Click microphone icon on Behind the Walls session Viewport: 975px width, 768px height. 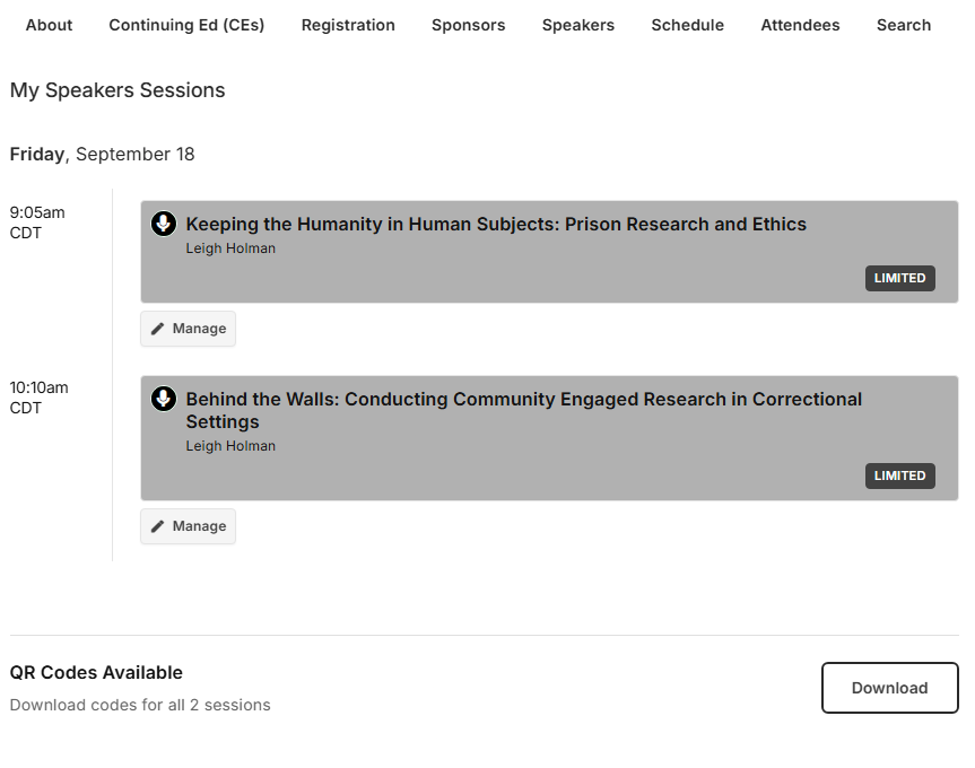click(164, 399)
